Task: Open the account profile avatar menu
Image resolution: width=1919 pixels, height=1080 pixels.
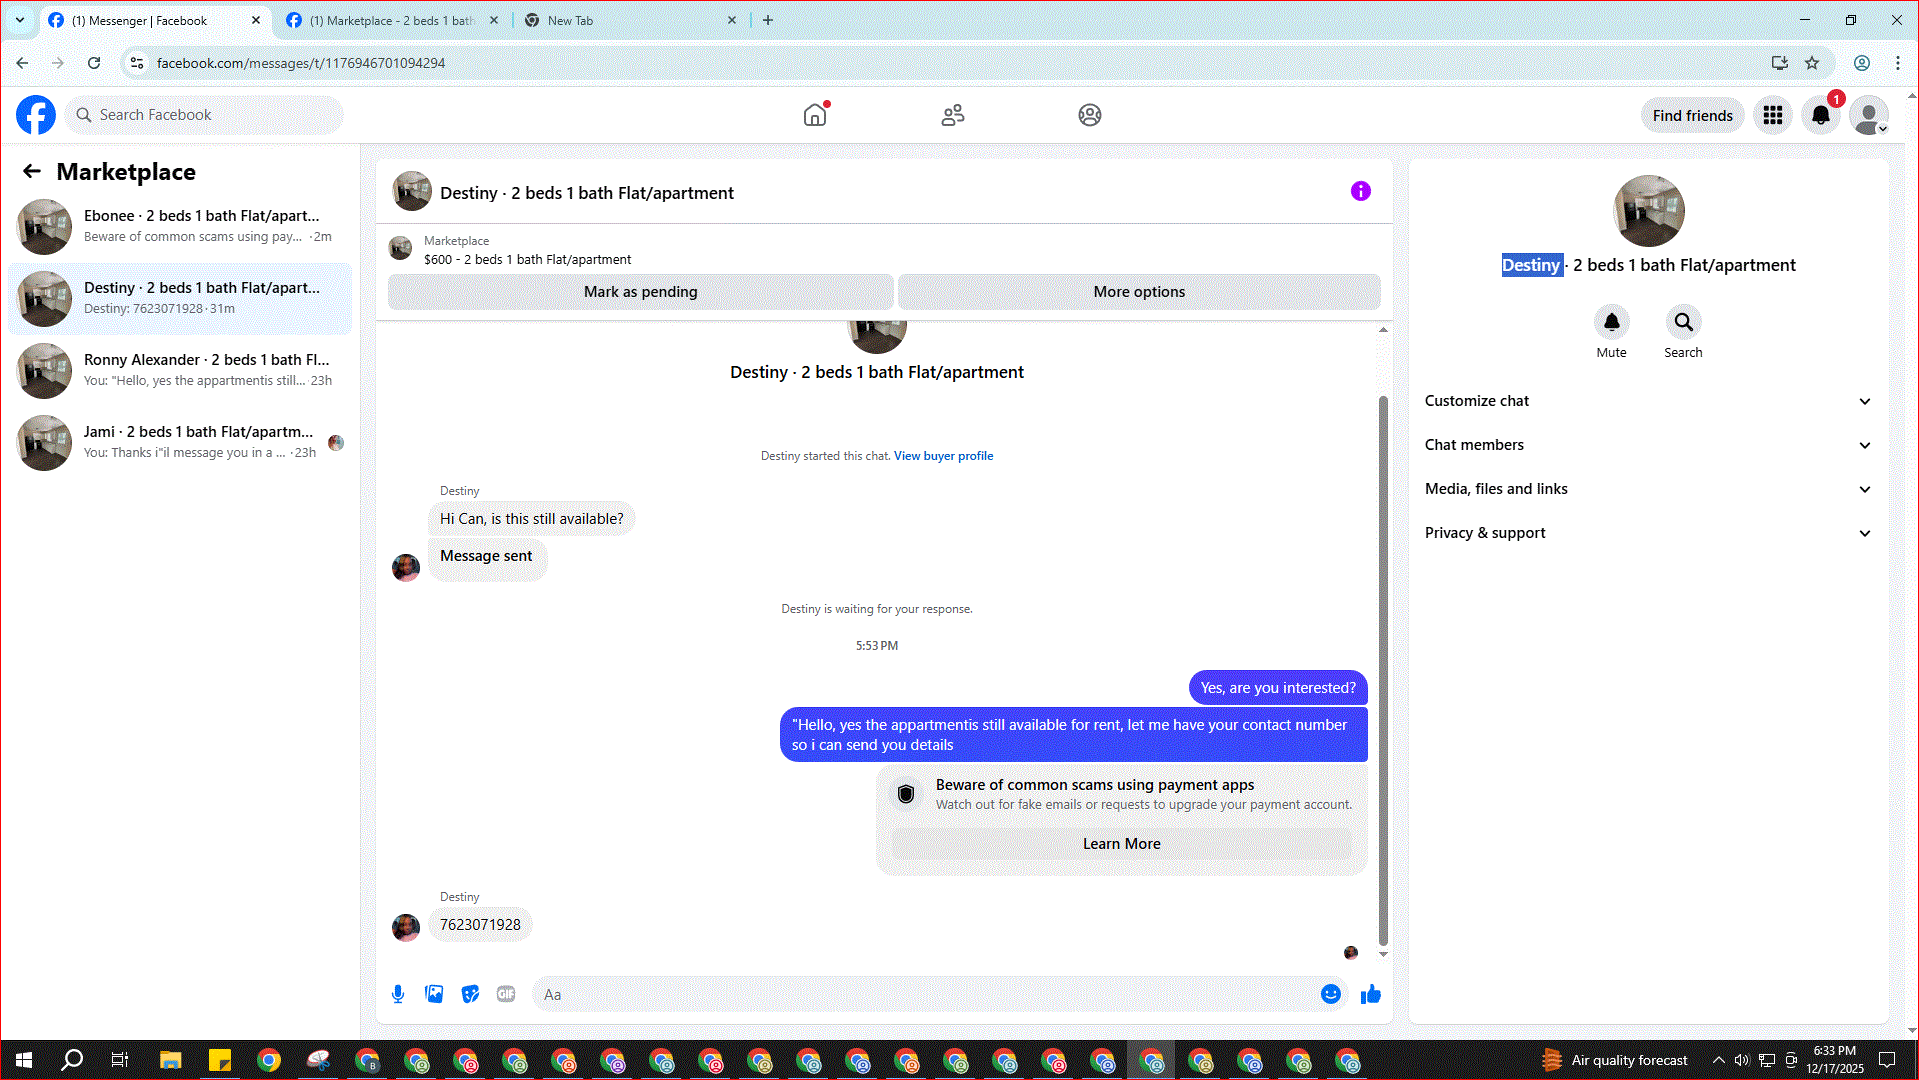Action: pos(1869,115)
